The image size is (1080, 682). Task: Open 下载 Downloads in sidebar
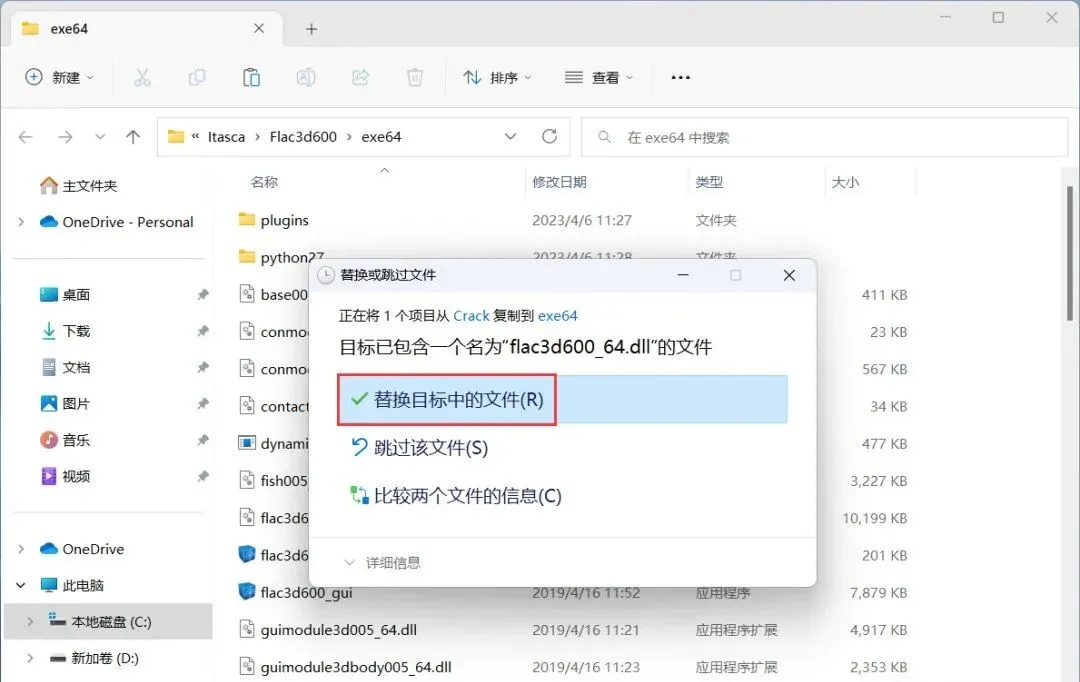(65, 331)
